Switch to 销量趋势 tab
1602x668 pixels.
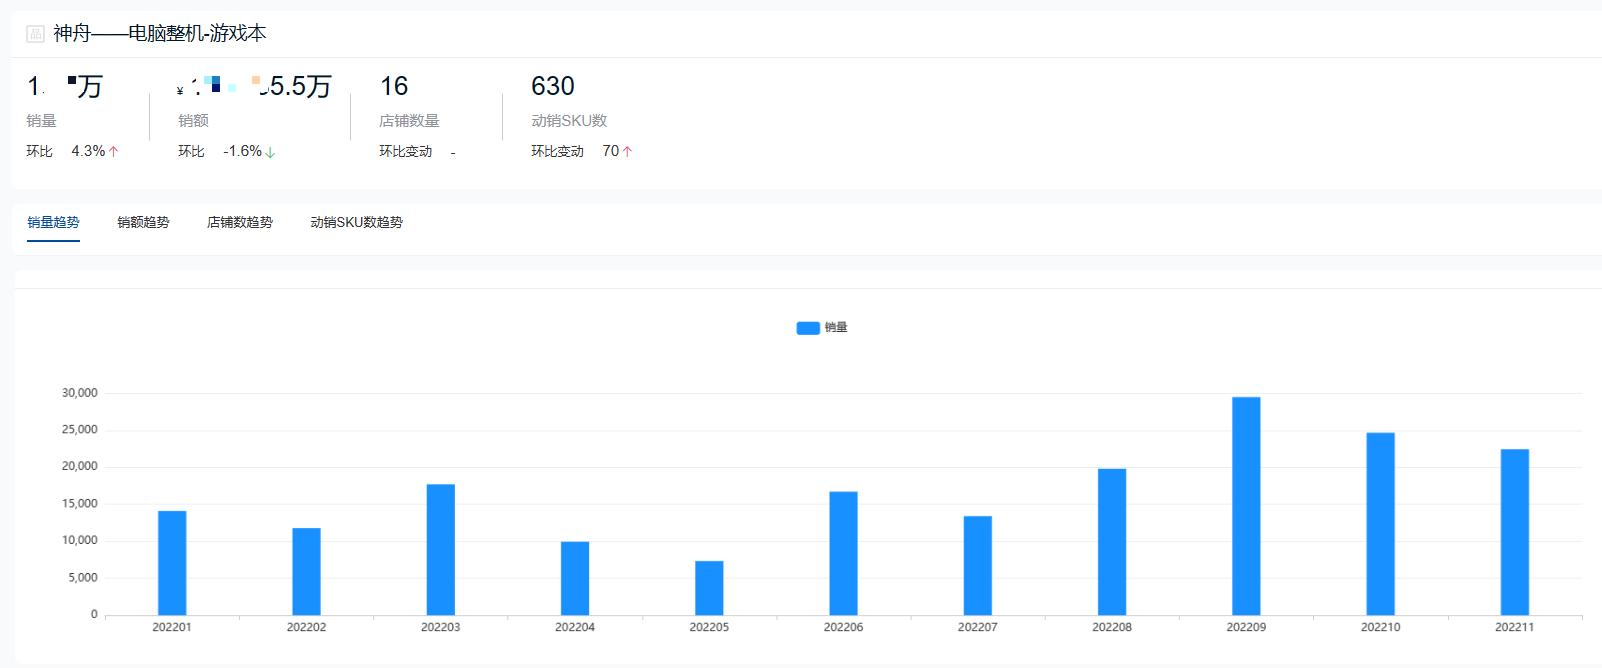point(53,222)
